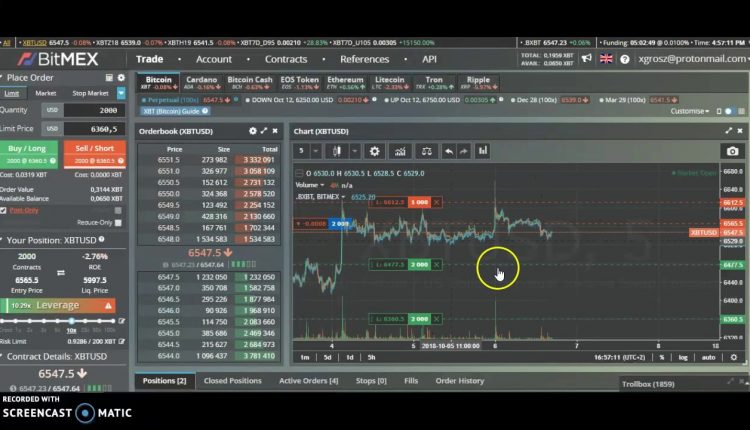Screen dimensions: 750x430
Task: Edit Risk Limit pencil icon
Action: tap(121, 342)
